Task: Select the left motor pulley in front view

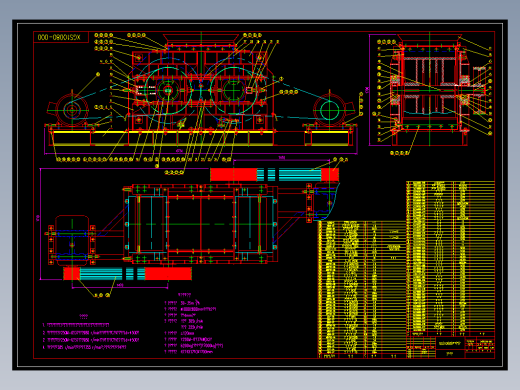Action: click(x=72, y=109)
